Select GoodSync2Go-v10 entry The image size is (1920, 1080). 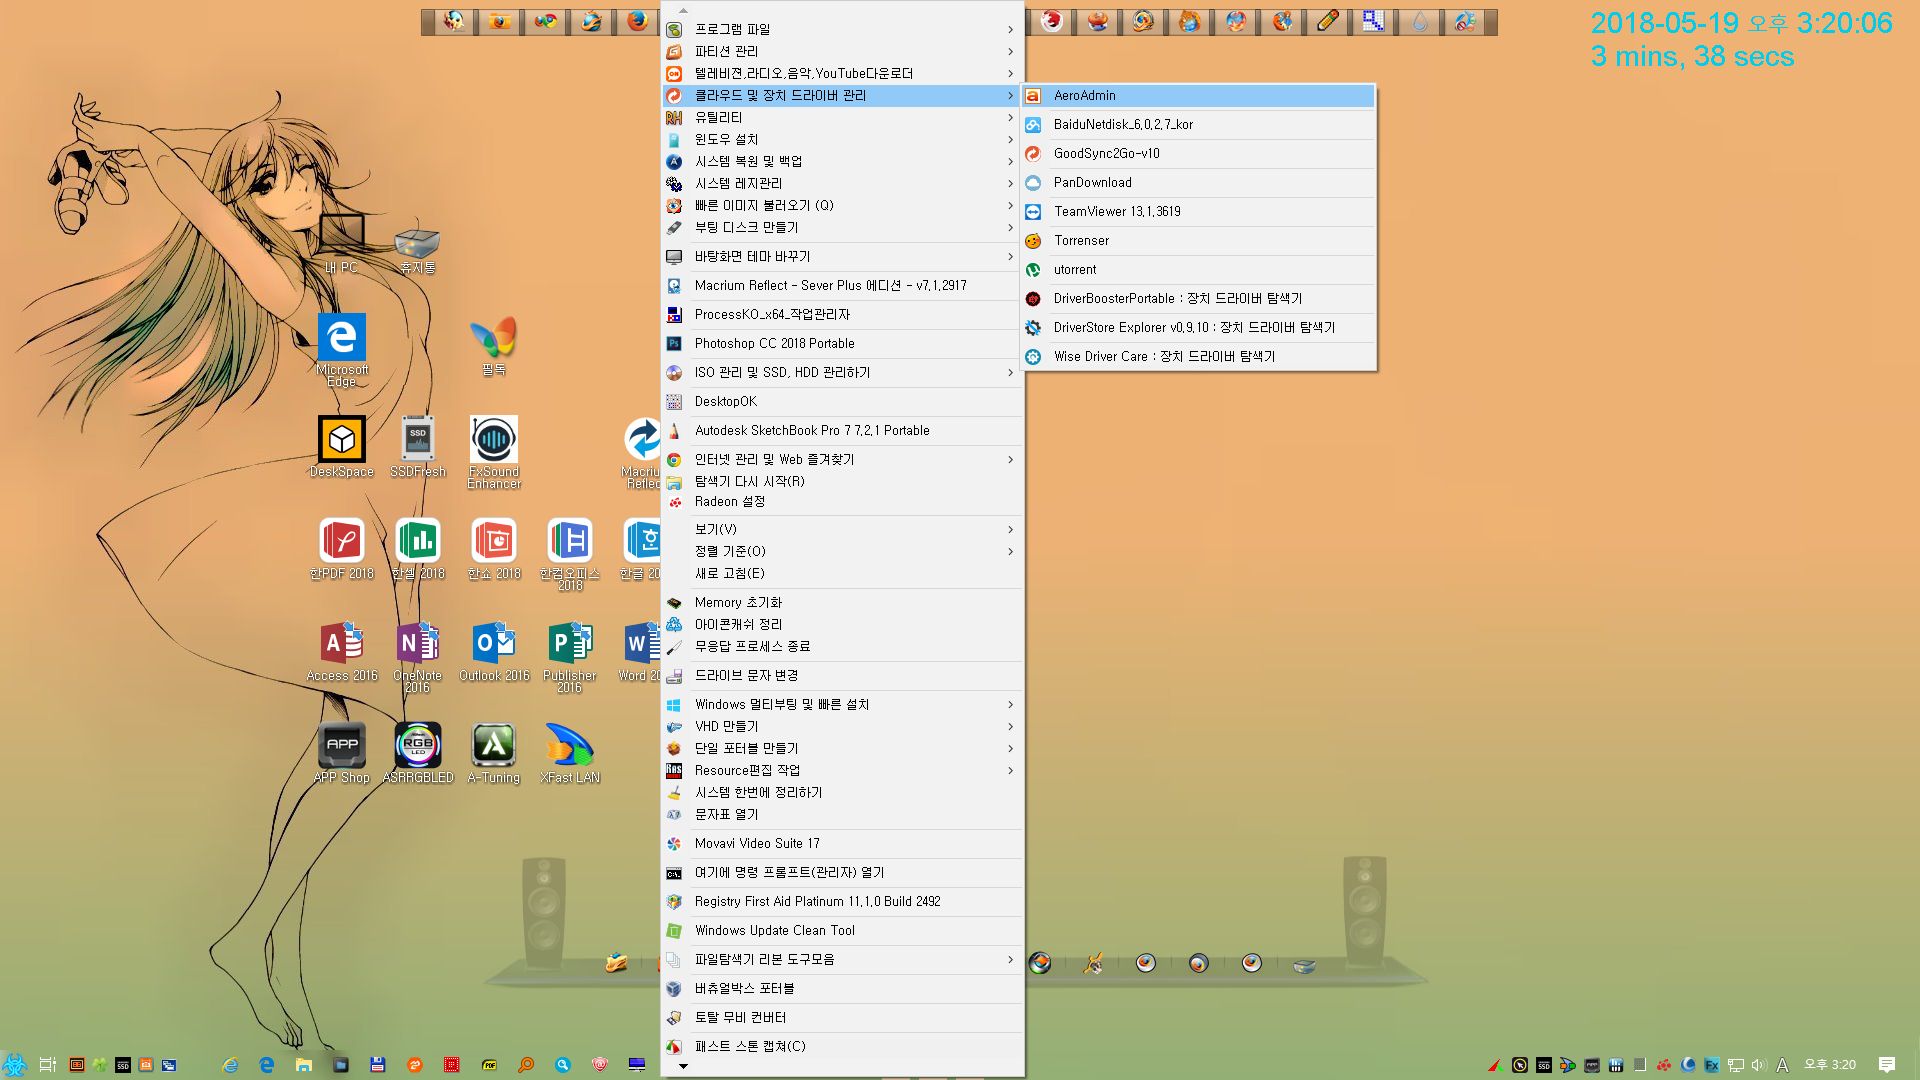click(1198, 153)
